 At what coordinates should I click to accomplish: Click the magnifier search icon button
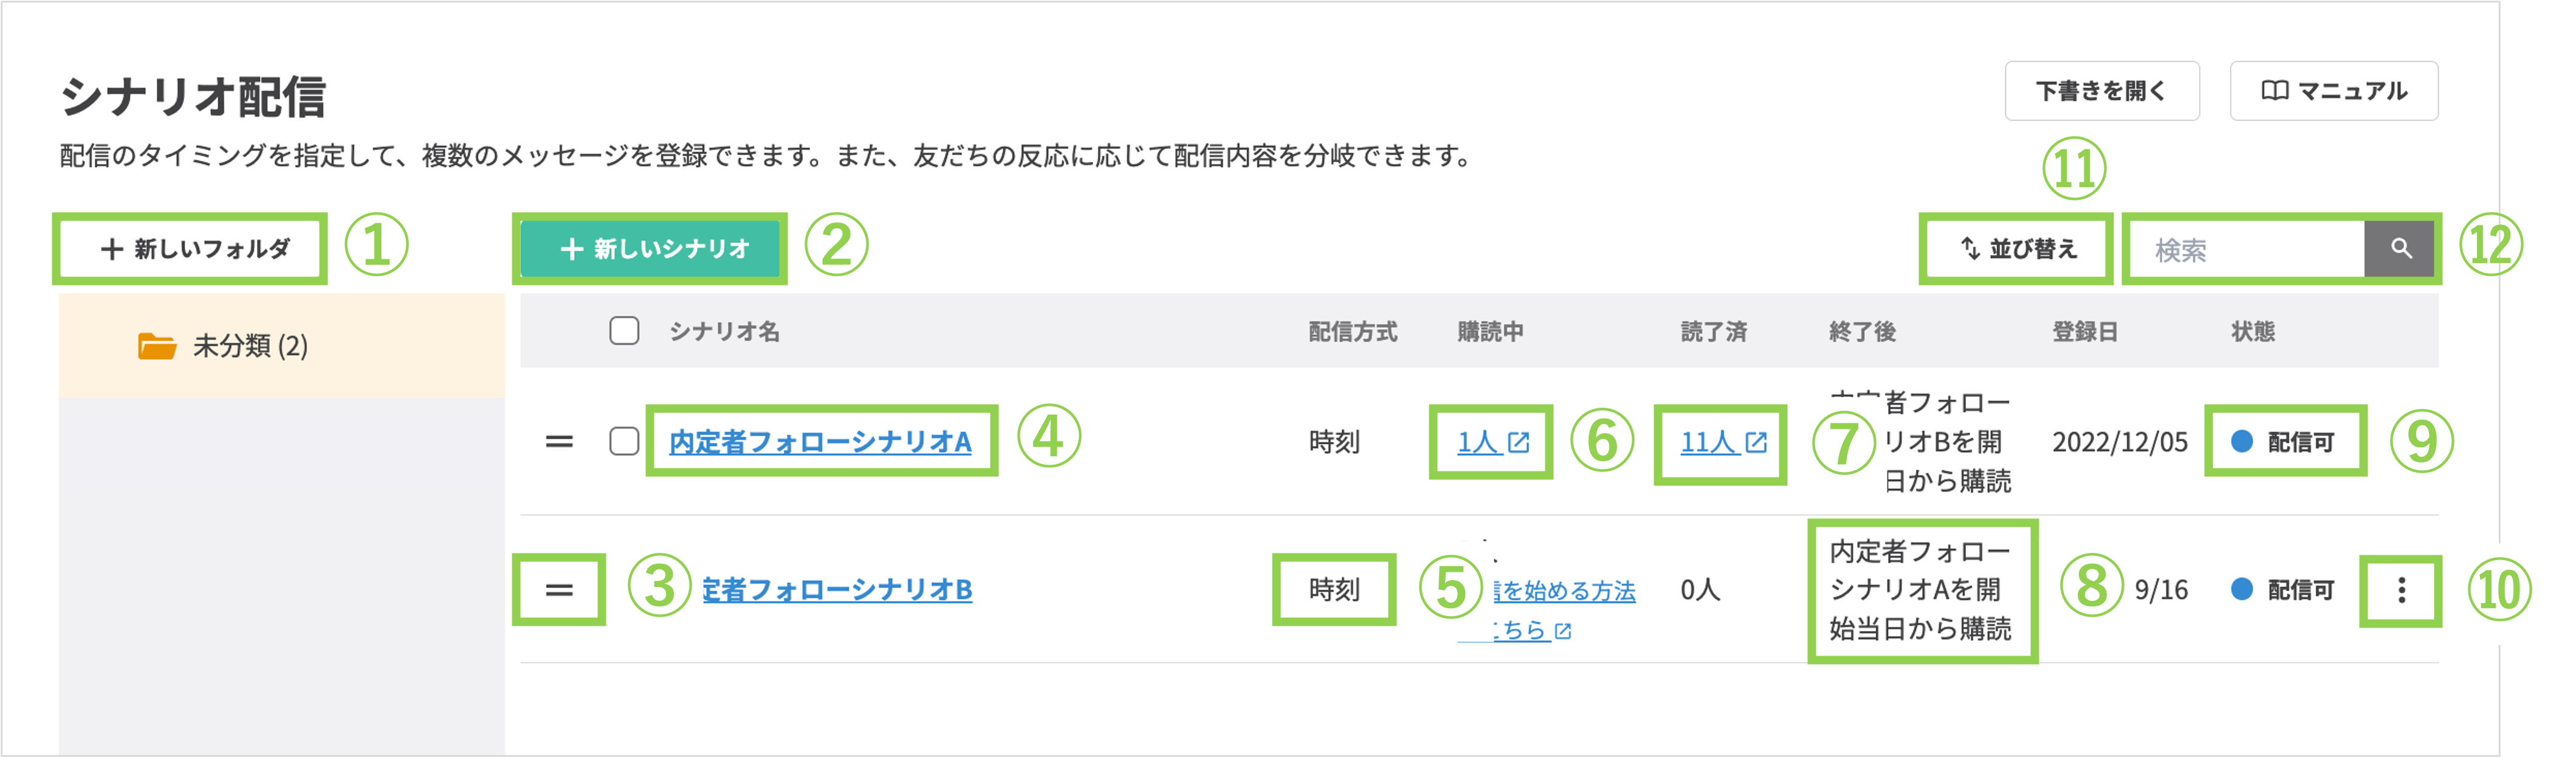pos(2401,248)
